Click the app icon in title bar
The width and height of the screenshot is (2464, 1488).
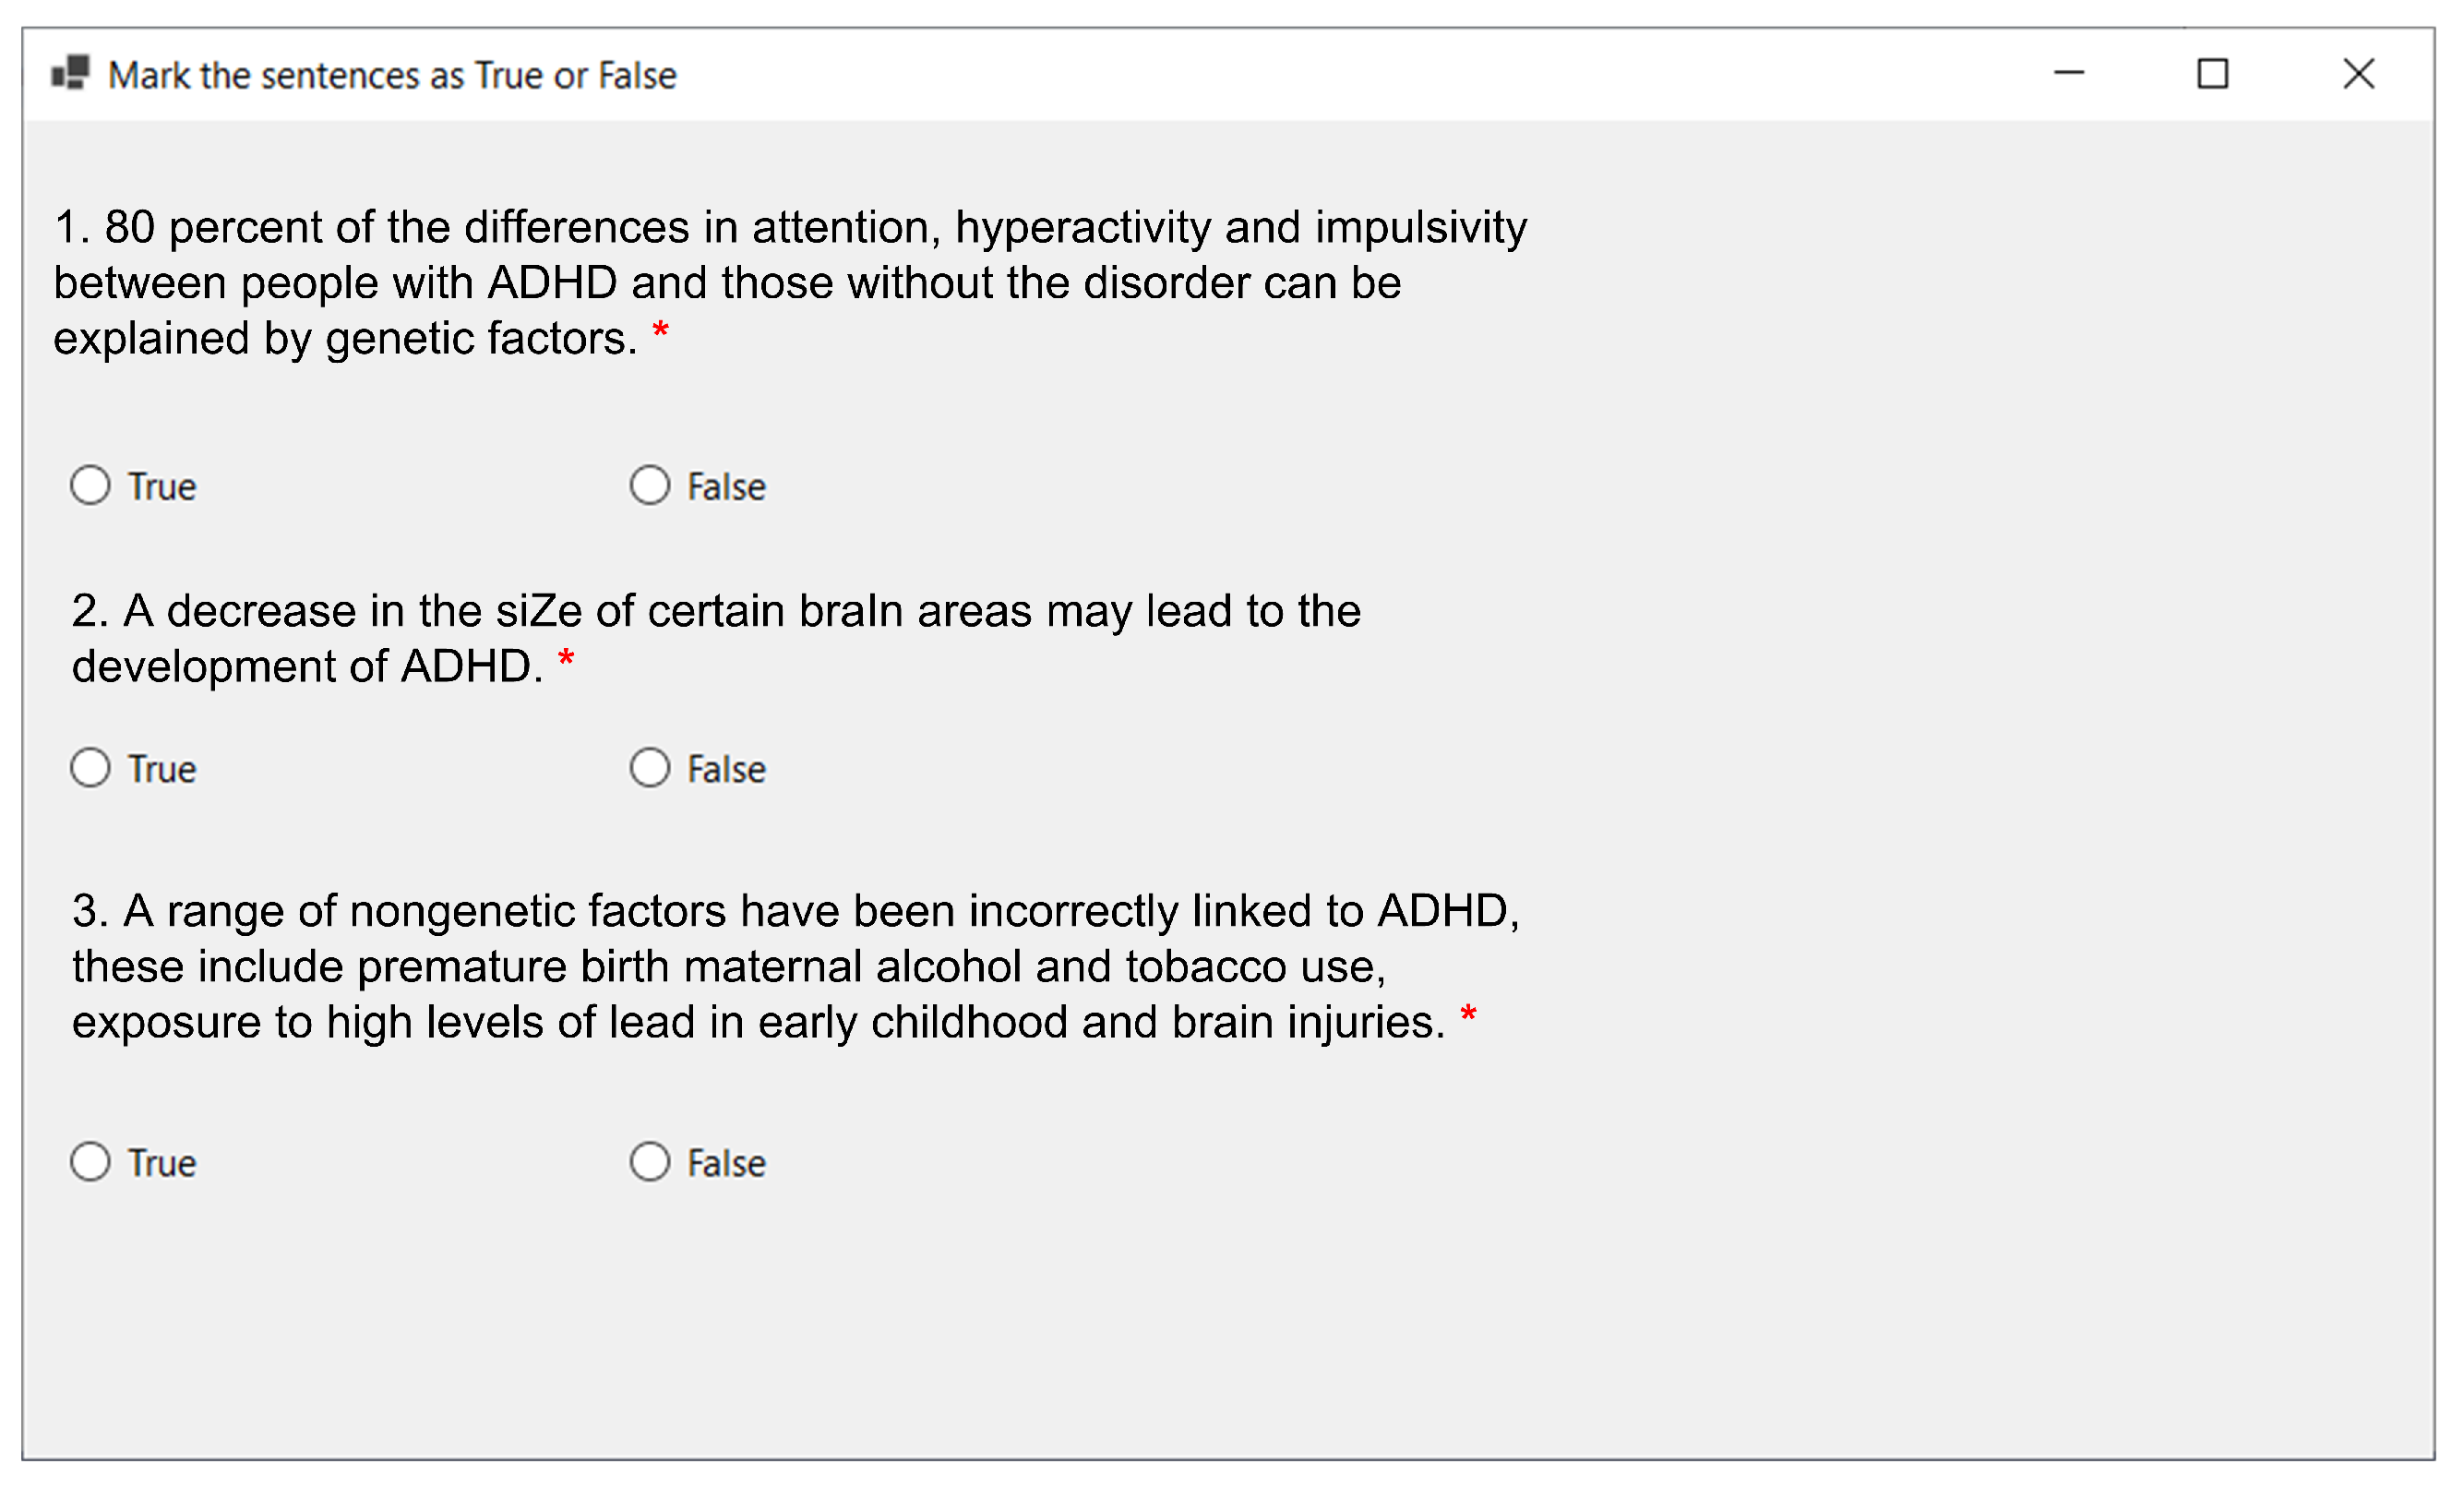(x=70, y=74)
